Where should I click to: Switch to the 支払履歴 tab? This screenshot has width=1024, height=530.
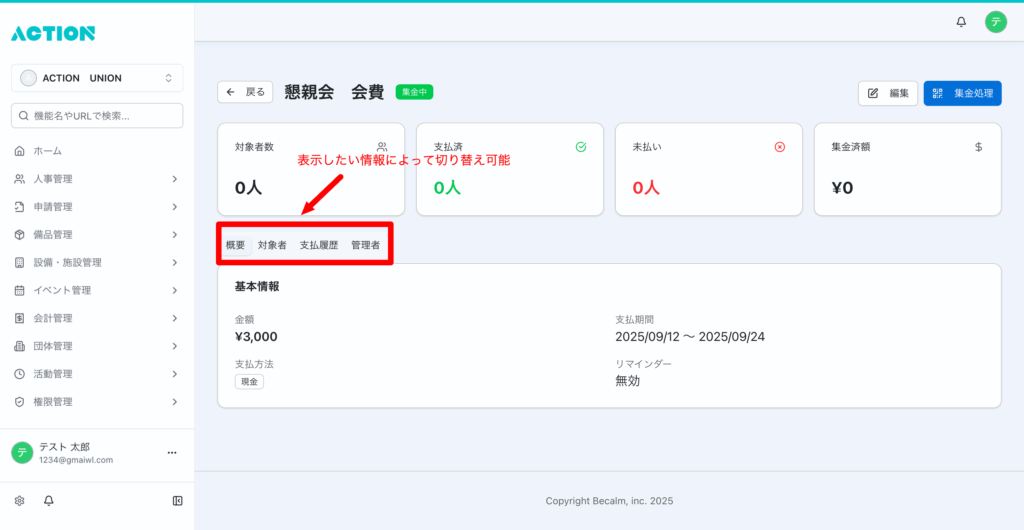[319, 245]
